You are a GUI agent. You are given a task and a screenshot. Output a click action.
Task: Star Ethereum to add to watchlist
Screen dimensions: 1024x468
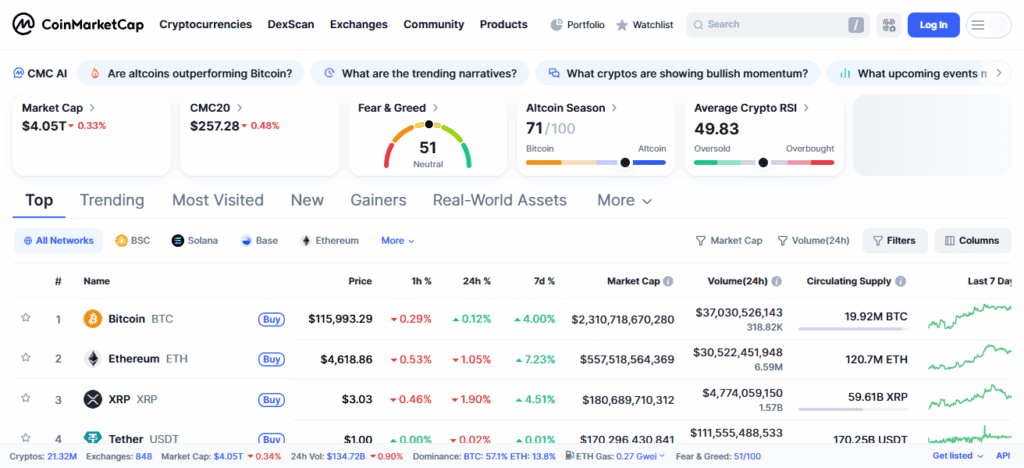click(x=25, y=358)
